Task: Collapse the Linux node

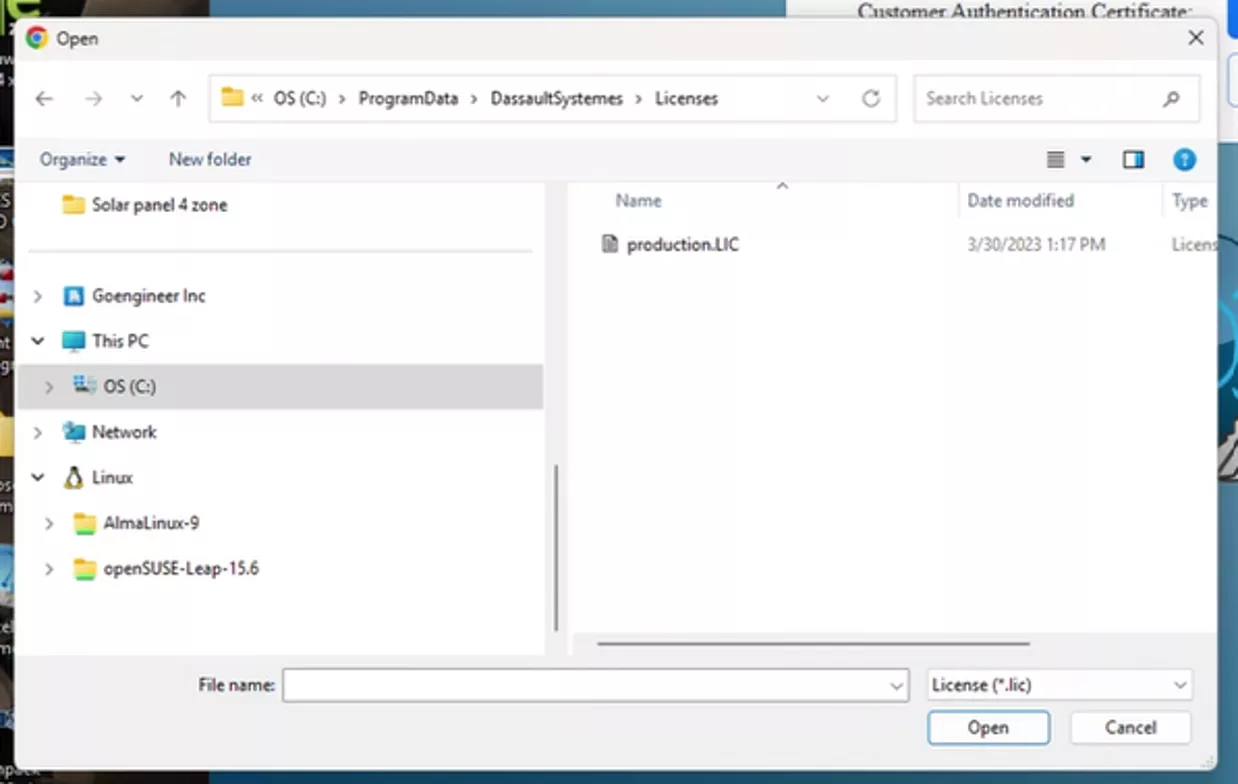Action: point(38,478)
